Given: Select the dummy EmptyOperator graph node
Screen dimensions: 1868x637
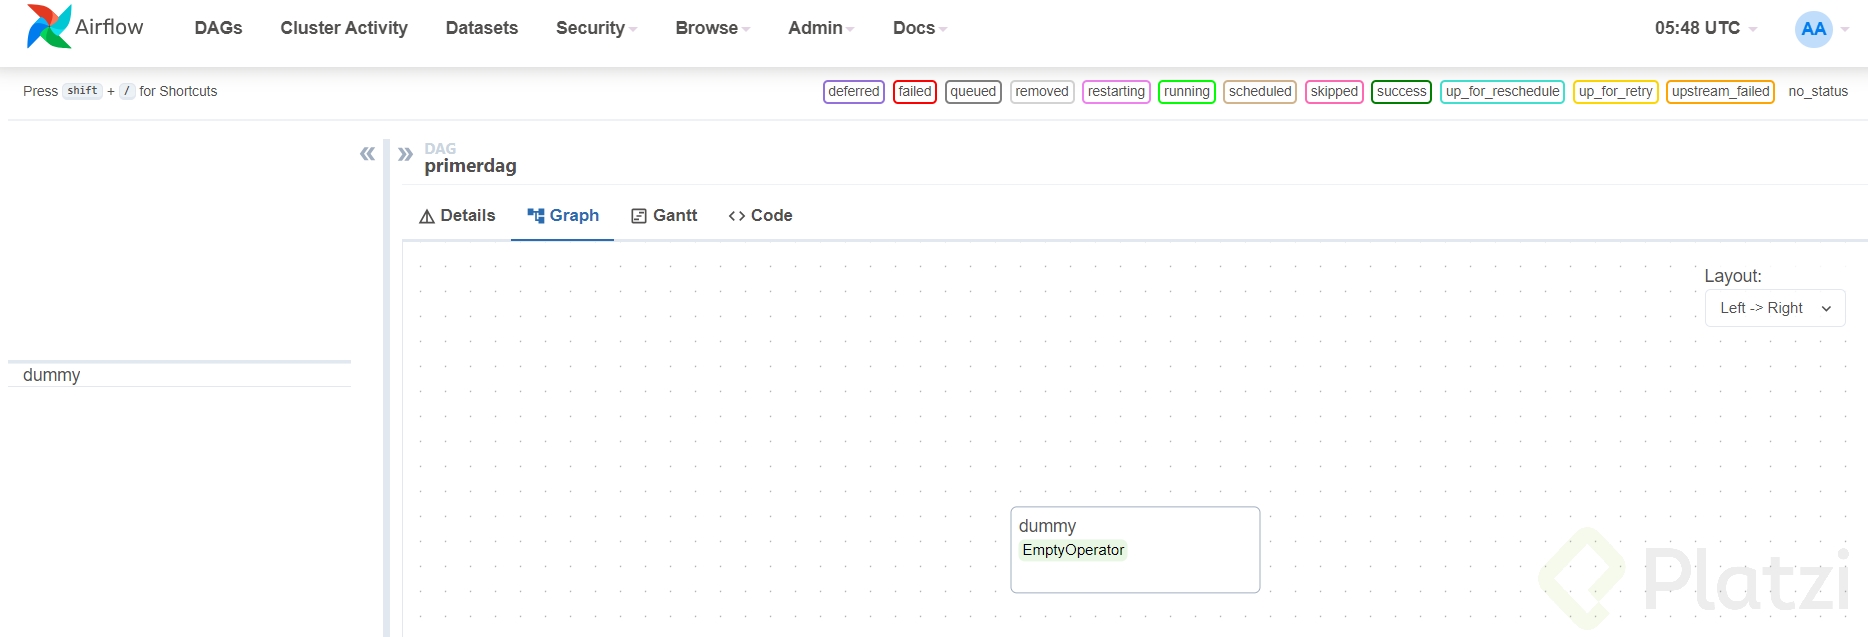Looking at the screenshot, I should 1135,549.
